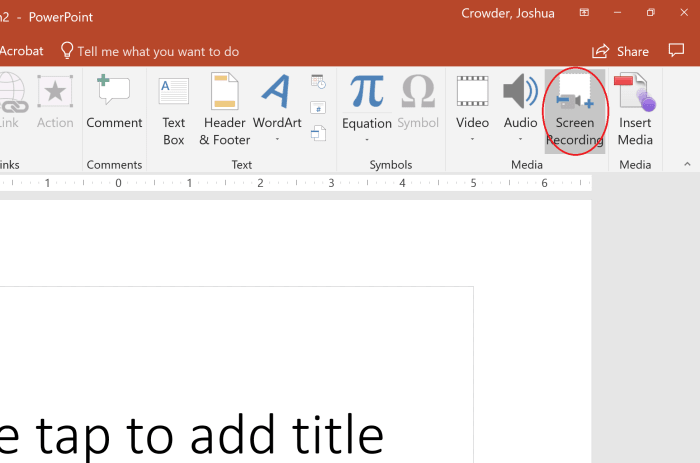The image size is (700, 463).
Task: Start a Screen Recording
Action: click(575, 111)
